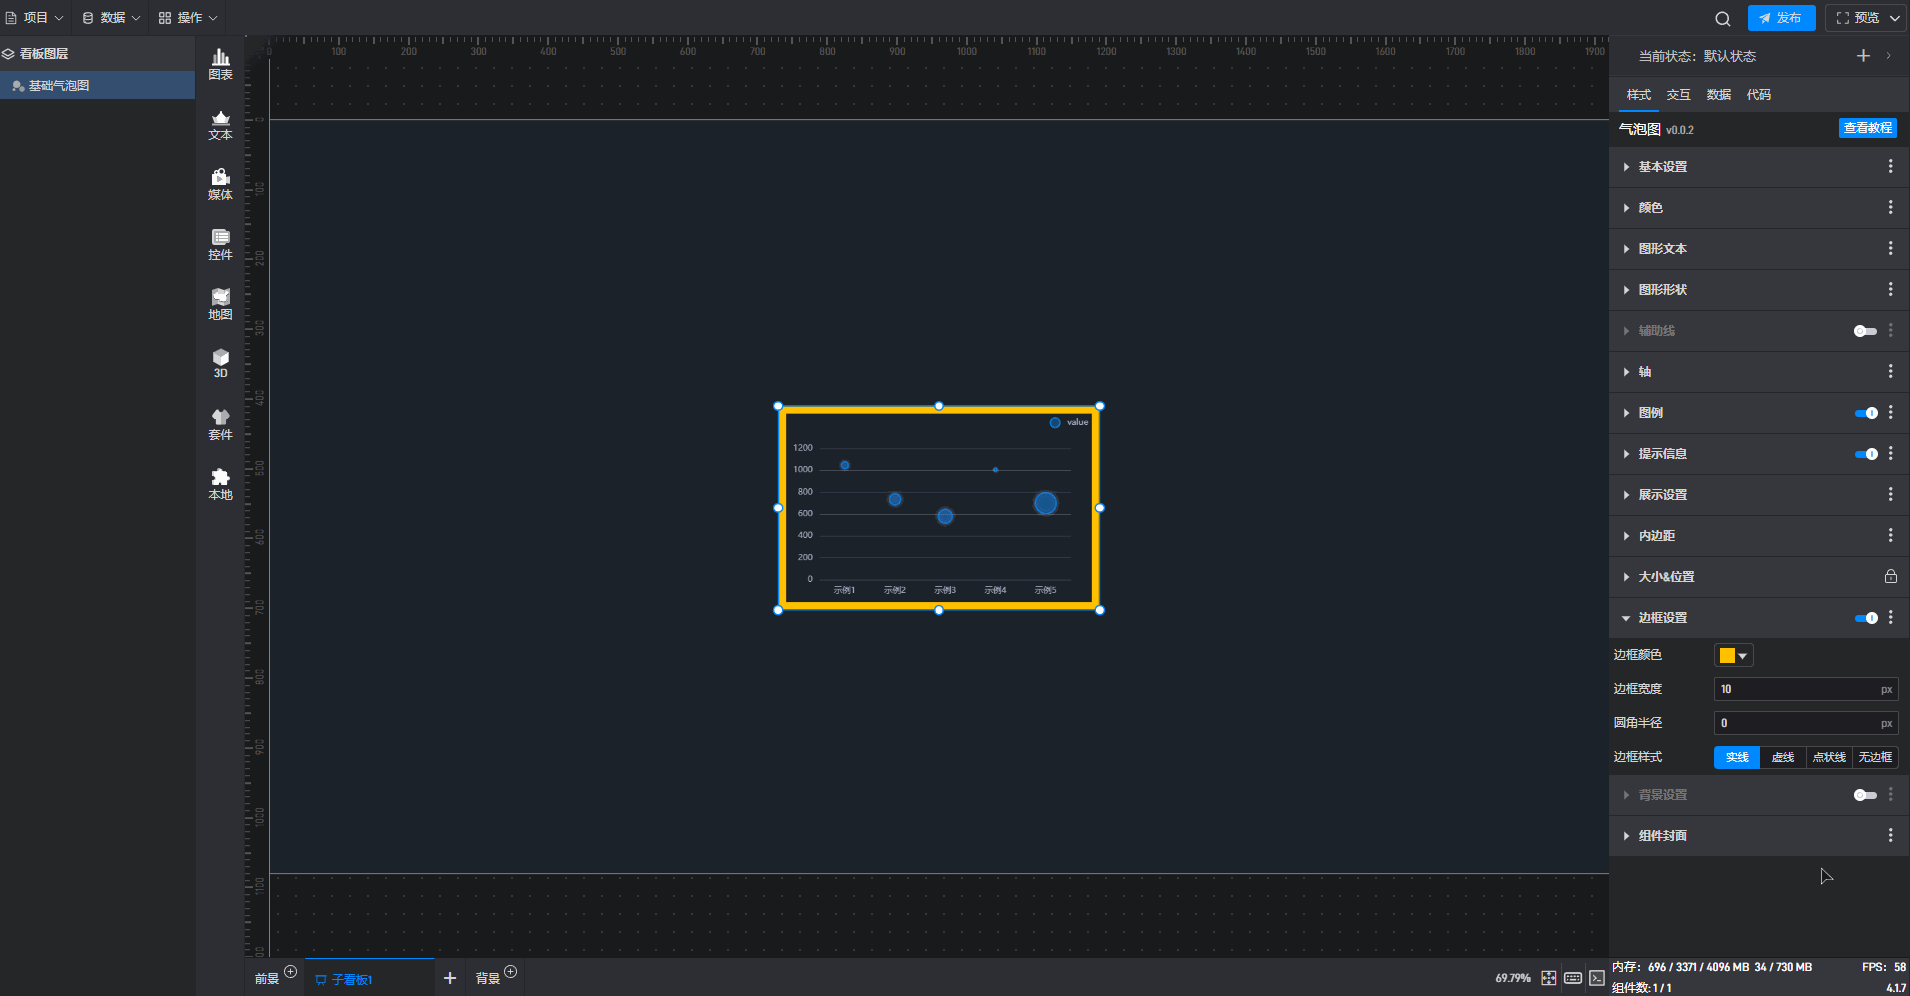Add a new sub-board with plus icon

pyautogui.click(x=450, y=978)
